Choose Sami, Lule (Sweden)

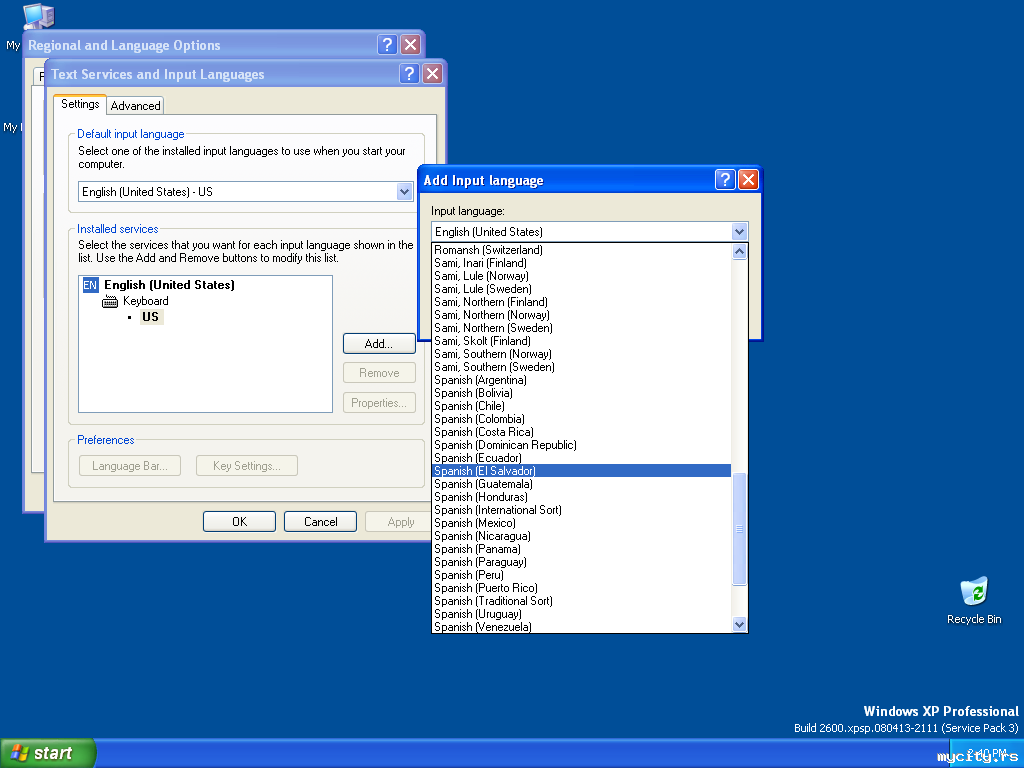click(581, 289)
